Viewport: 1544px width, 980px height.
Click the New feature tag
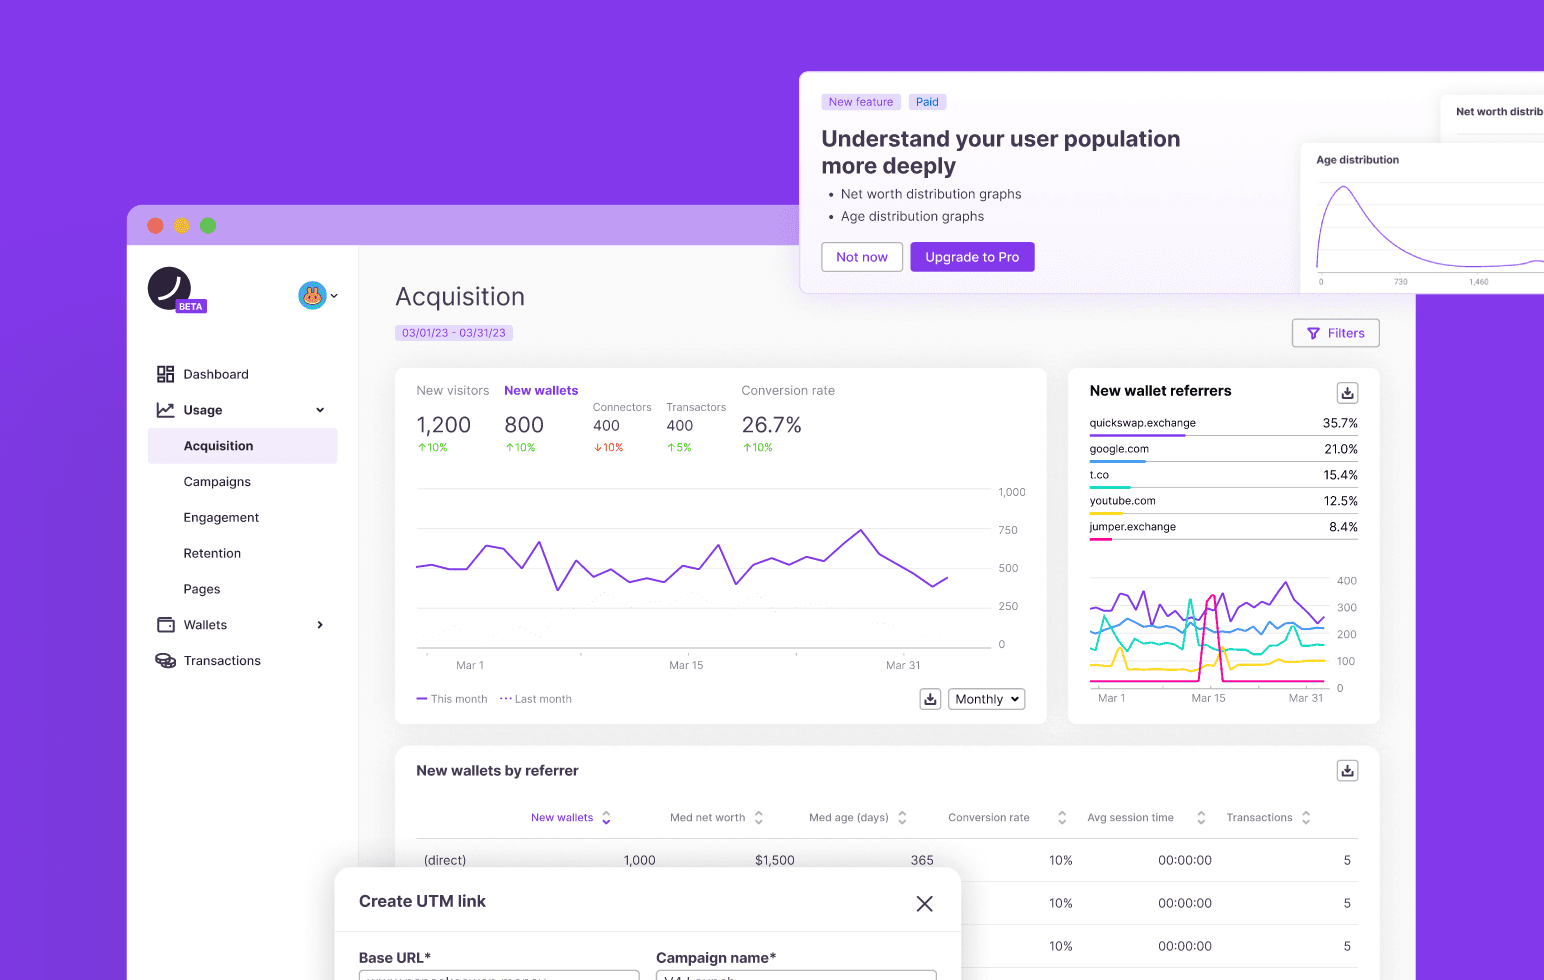(861, 102)
